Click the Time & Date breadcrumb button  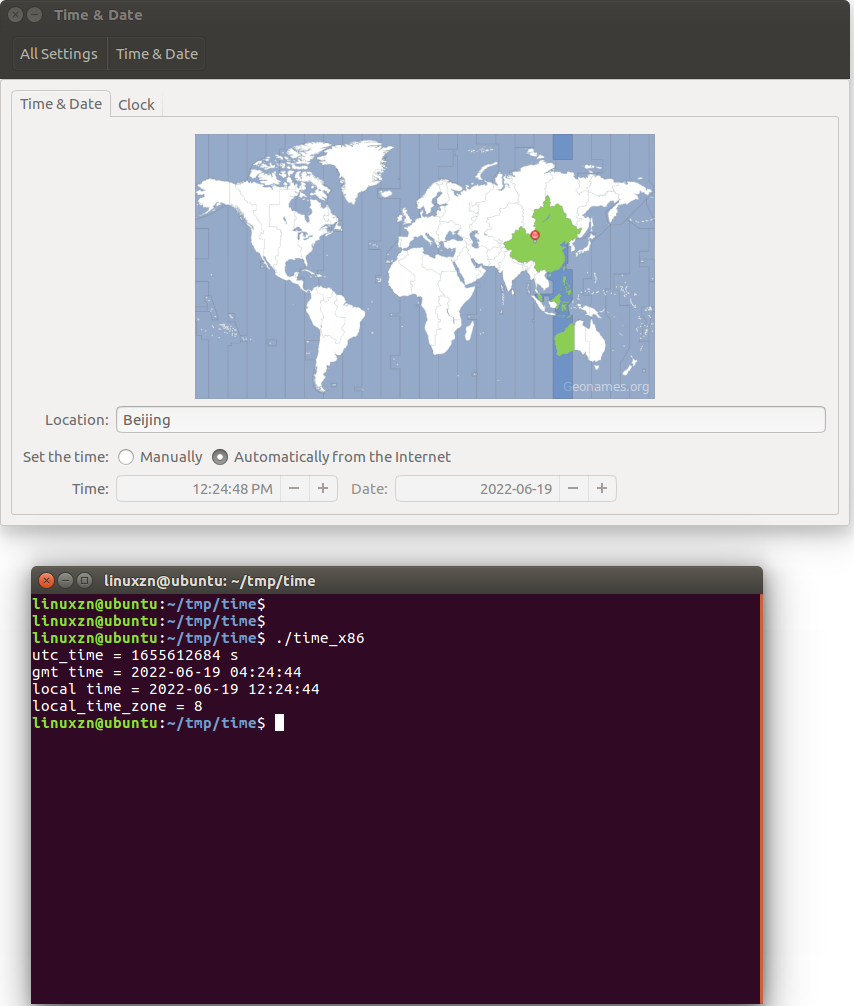157,54
